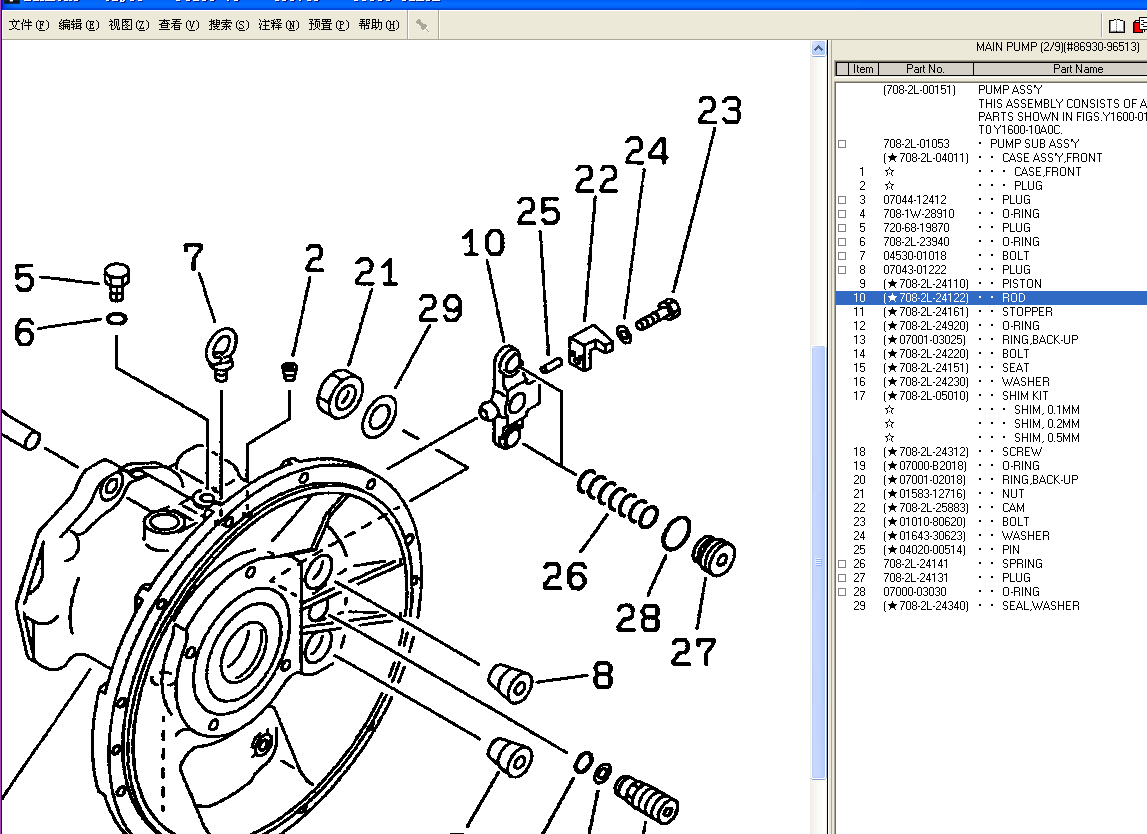Select item 22 CAM row
Screen dimensions: 1147x834
[991, 508]
